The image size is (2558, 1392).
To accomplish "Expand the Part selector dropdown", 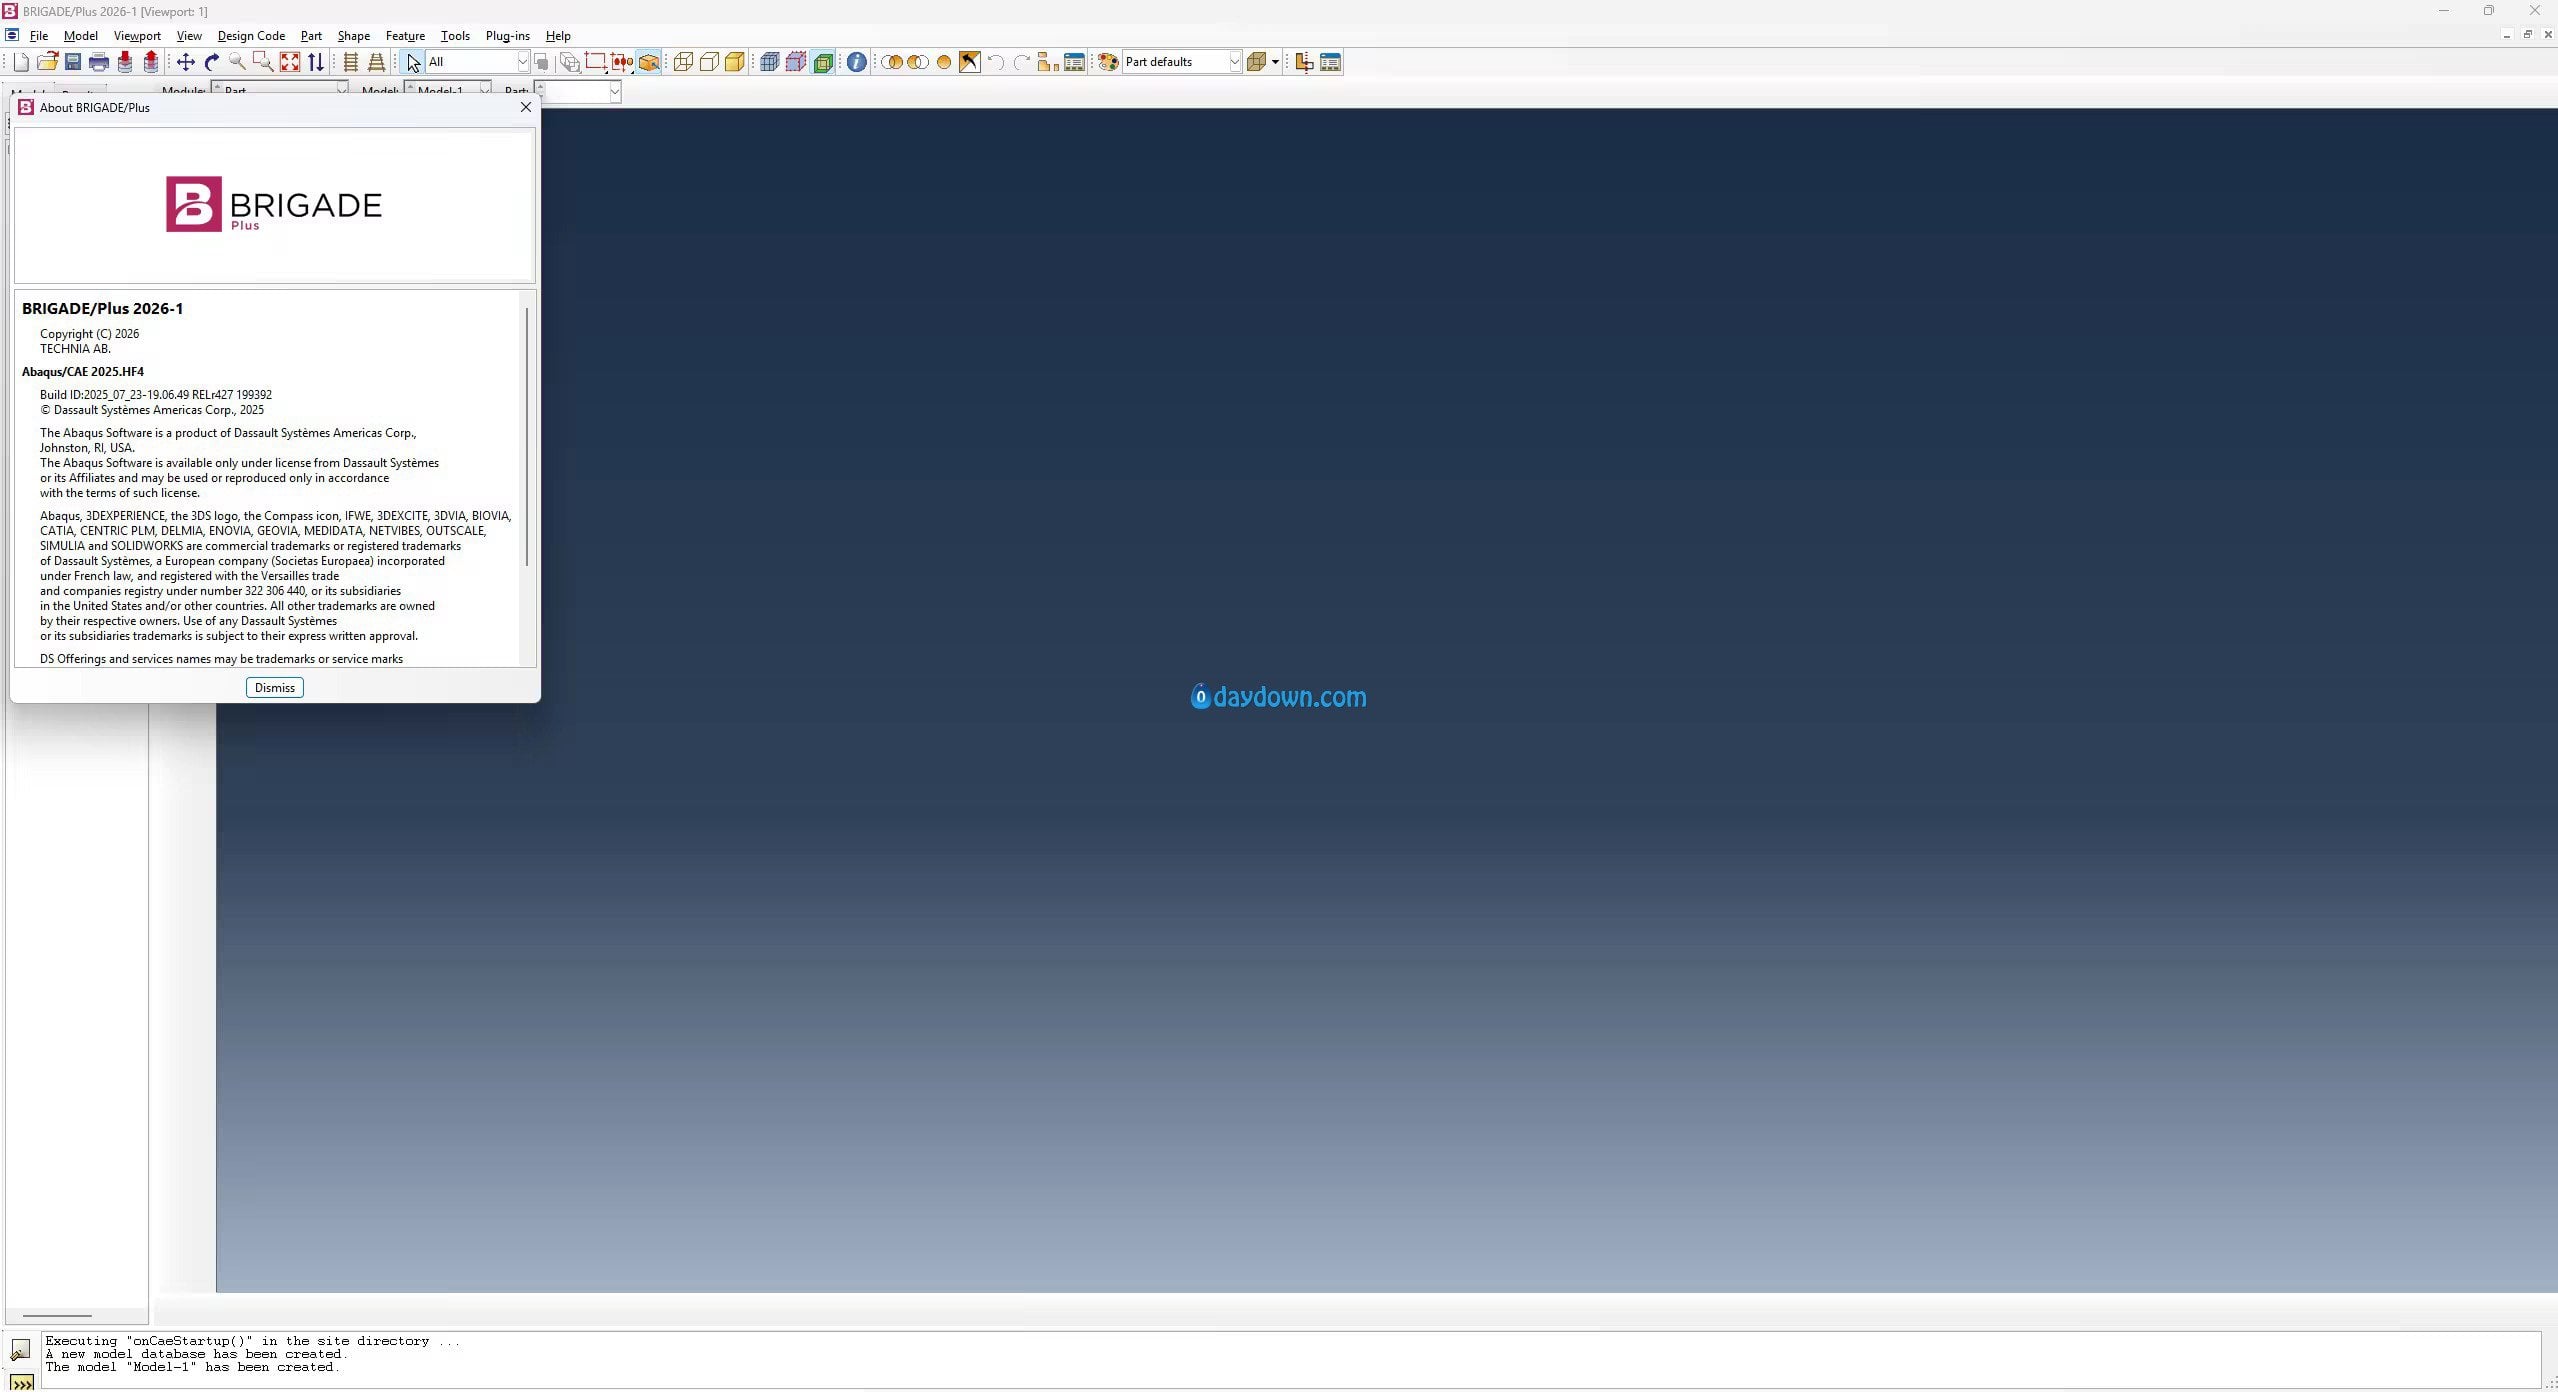I will (x=614, y=92).
